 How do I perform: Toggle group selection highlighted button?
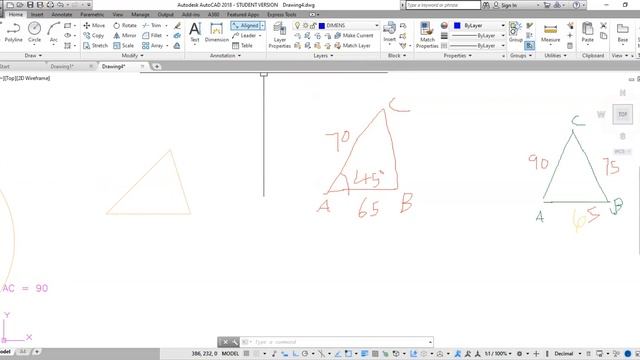coord(529,46)
